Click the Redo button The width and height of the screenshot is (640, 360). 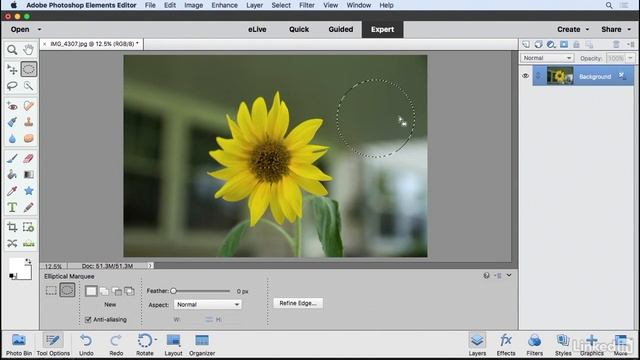(116, 345)
